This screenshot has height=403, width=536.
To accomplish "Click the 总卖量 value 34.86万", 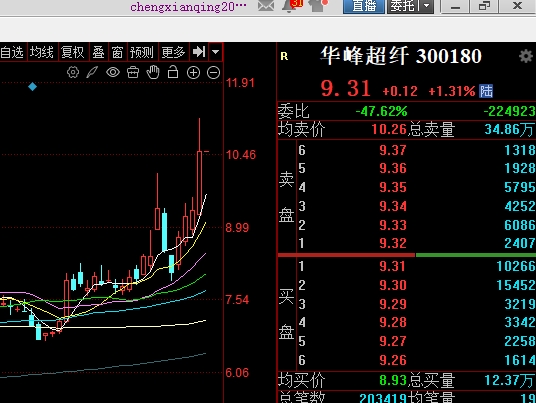I will pyautogui.click(x=509, y=130).
